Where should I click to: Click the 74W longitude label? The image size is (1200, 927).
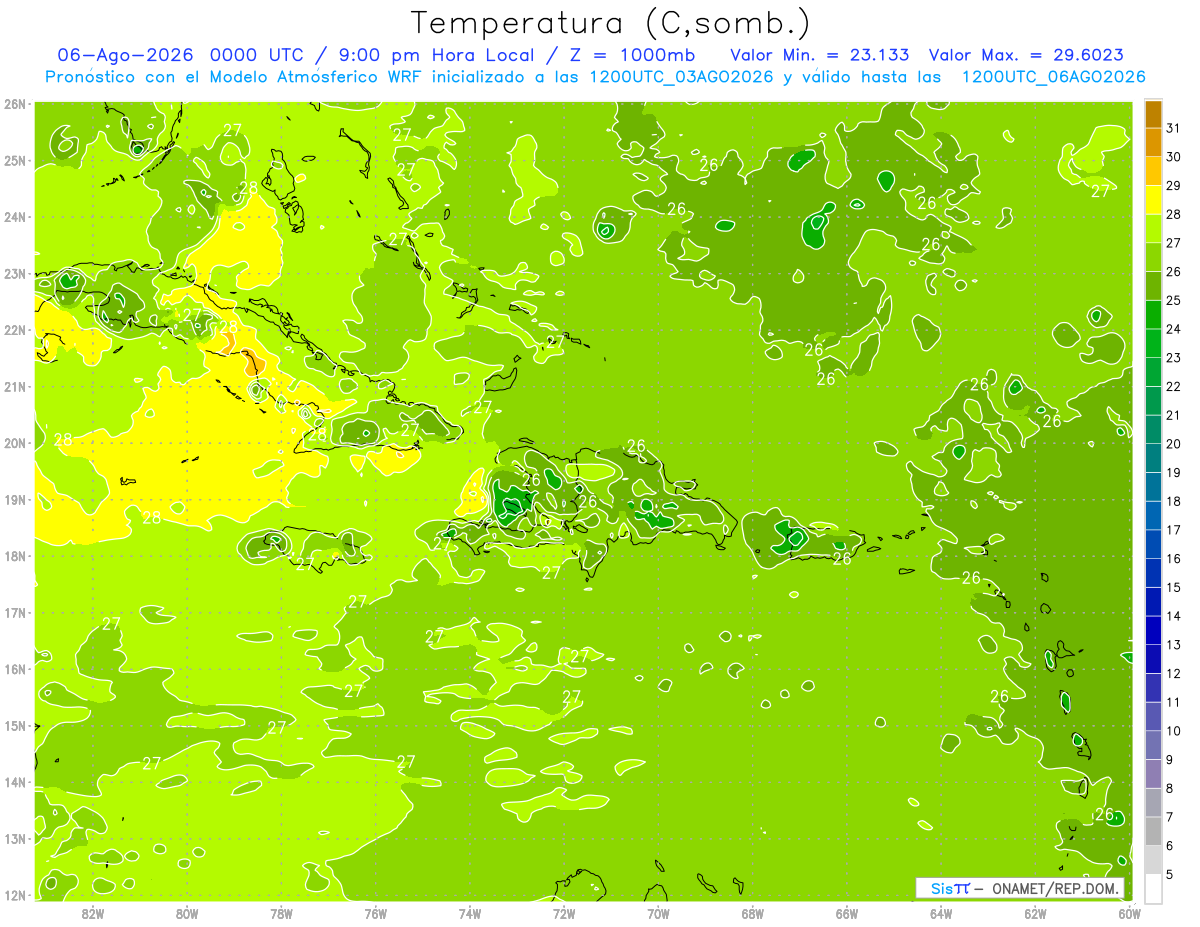click(470, 914)
